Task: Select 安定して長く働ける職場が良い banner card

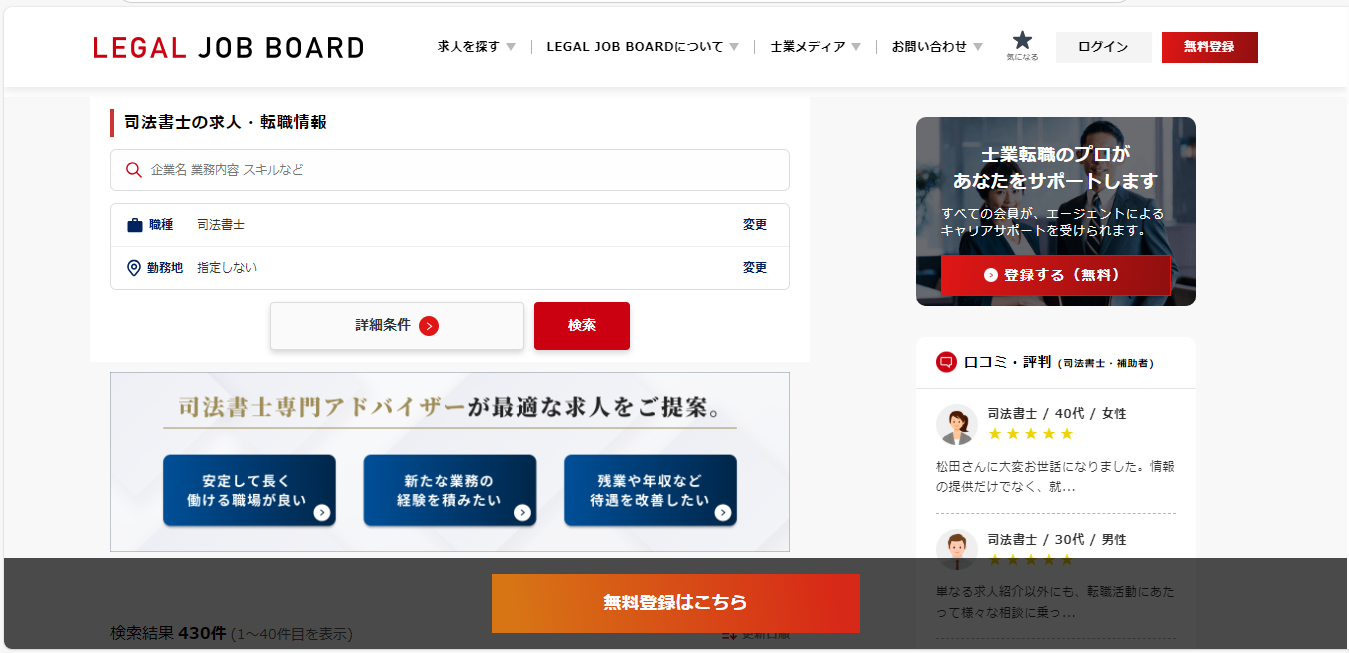Action: 249,490
